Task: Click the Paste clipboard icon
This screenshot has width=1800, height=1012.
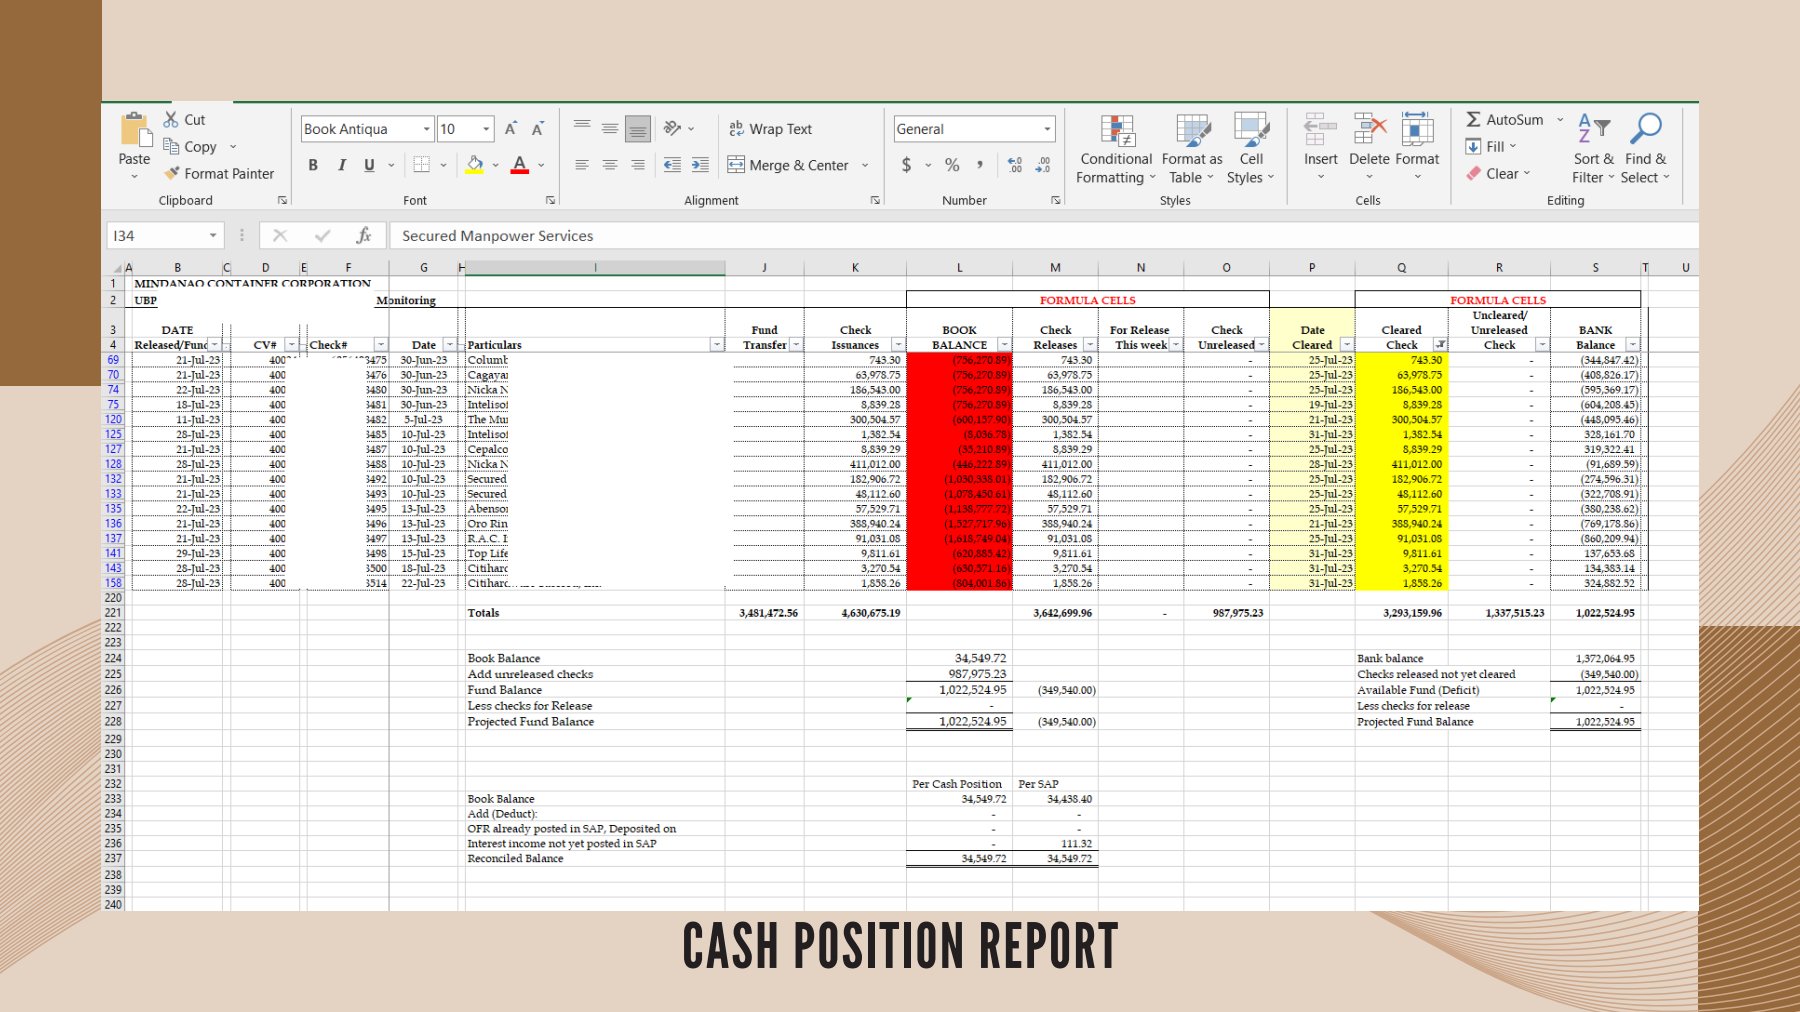Action: coord(134,131)
